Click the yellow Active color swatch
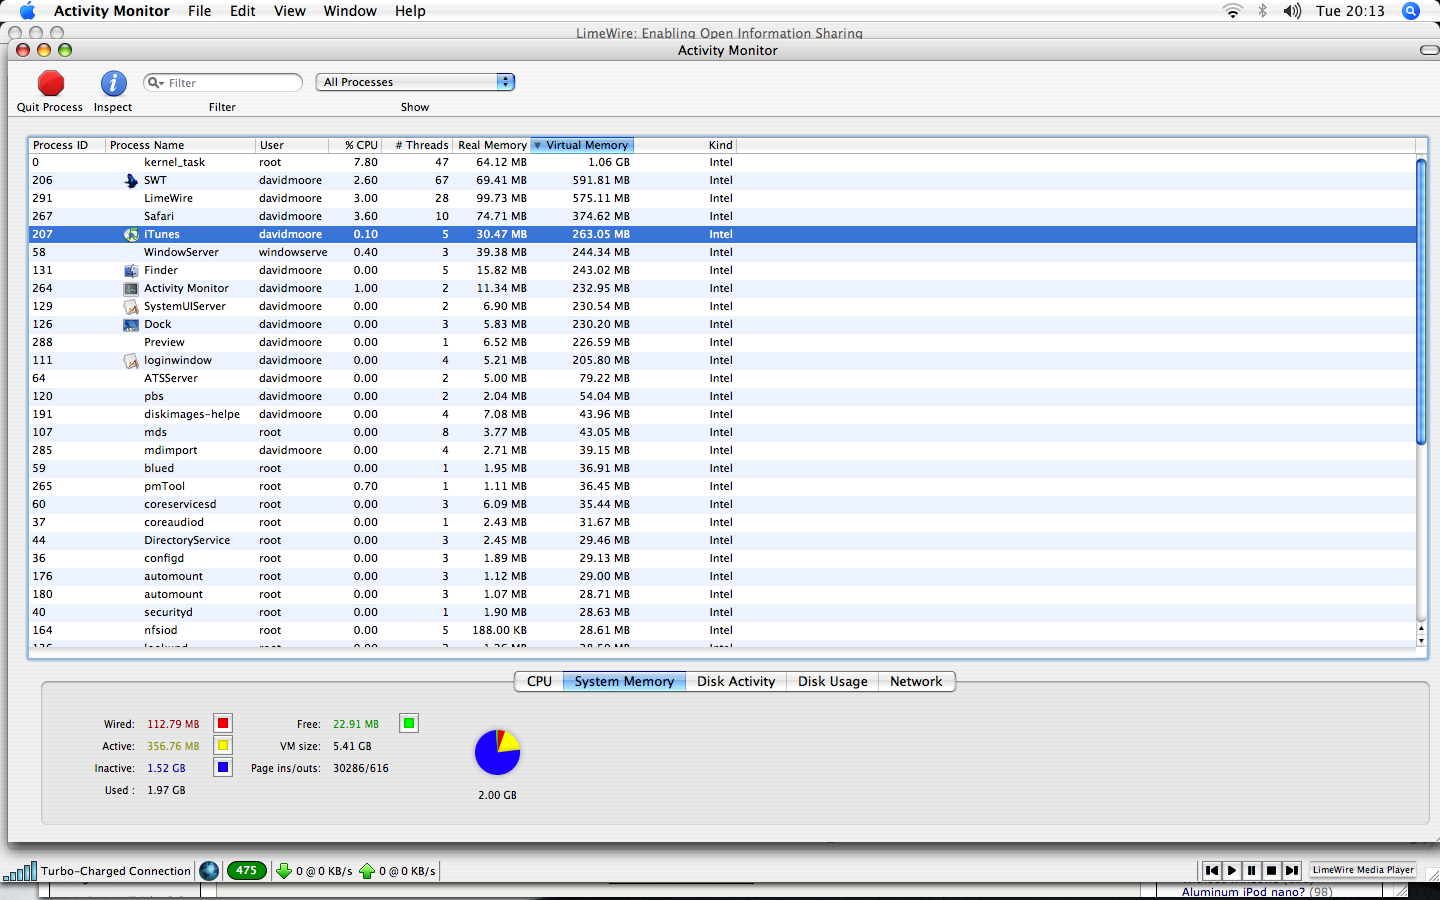This screenshot has height=900, width=1440. pyautogui.click(x=223, y=746)
